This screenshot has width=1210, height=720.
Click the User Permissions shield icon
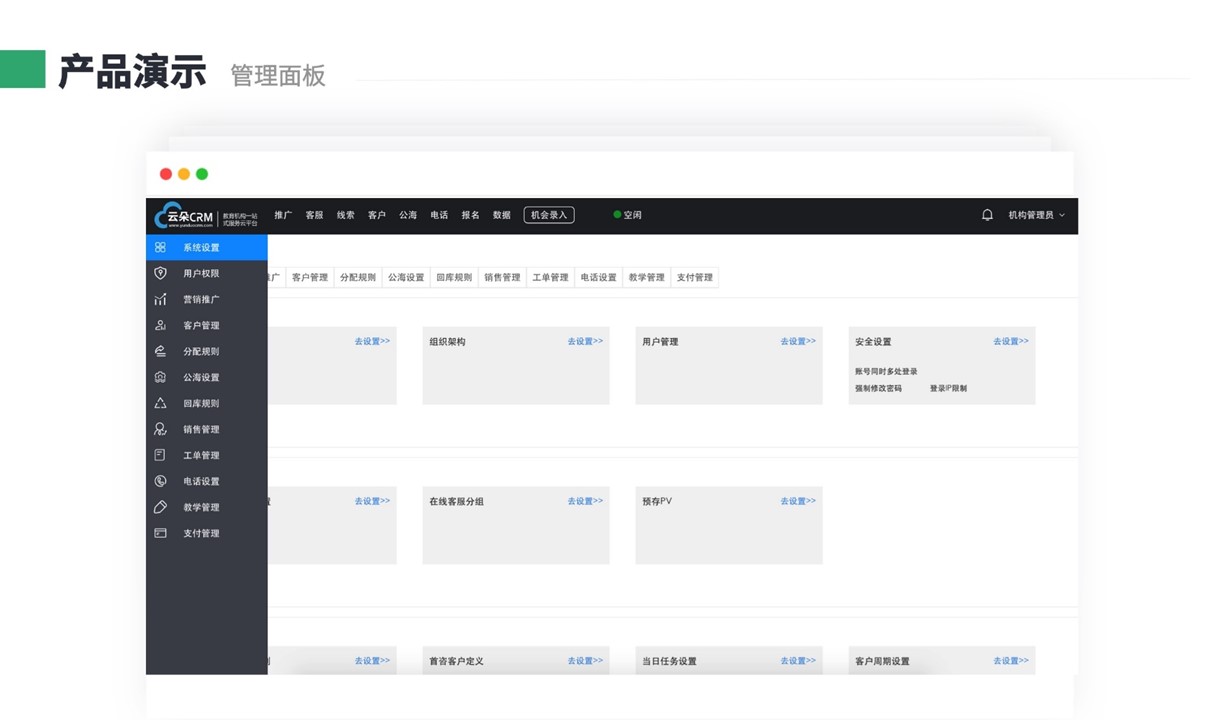[160, 273]
